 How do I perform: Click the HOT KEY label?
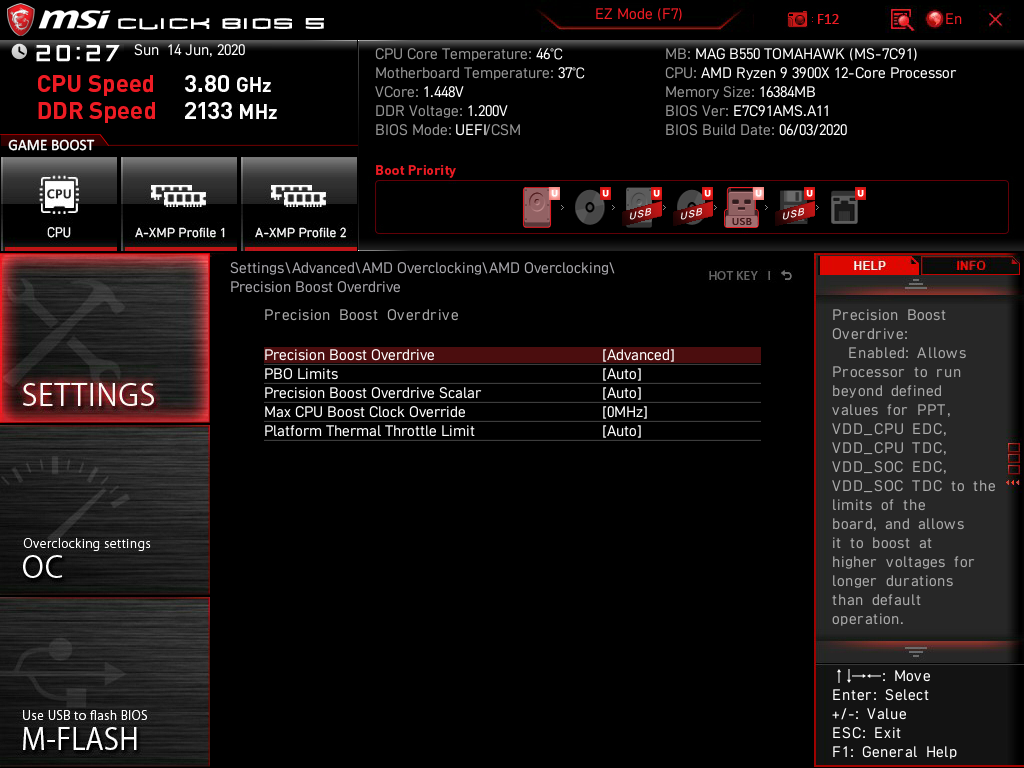[x=733, y=276]
